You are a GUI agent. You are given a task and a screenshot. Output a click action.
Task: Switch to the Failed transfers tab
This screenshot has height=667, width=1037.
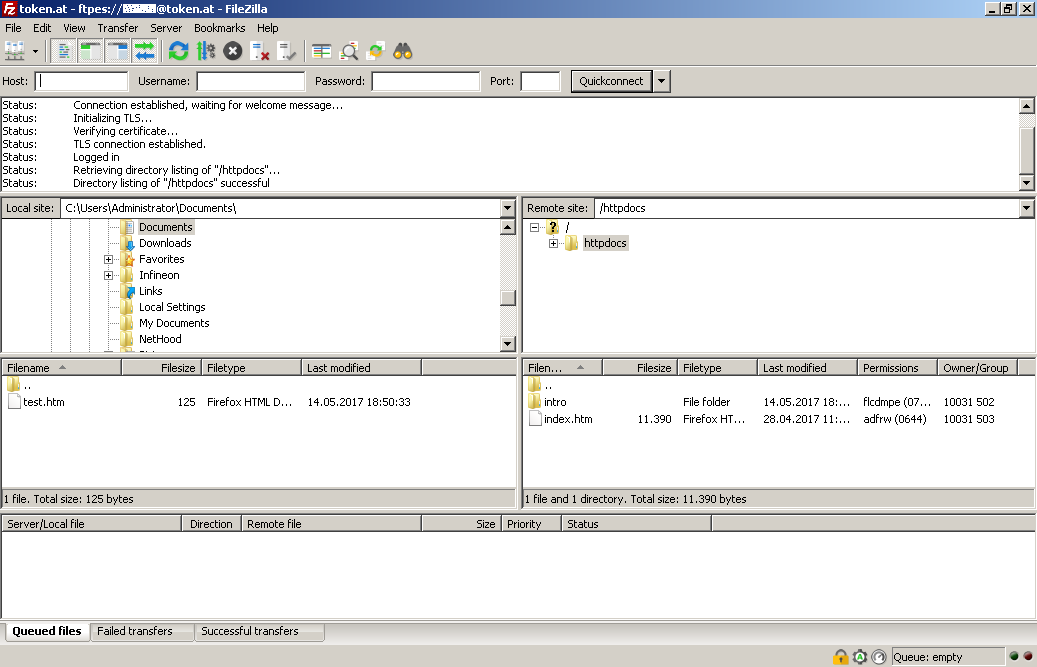135,631
